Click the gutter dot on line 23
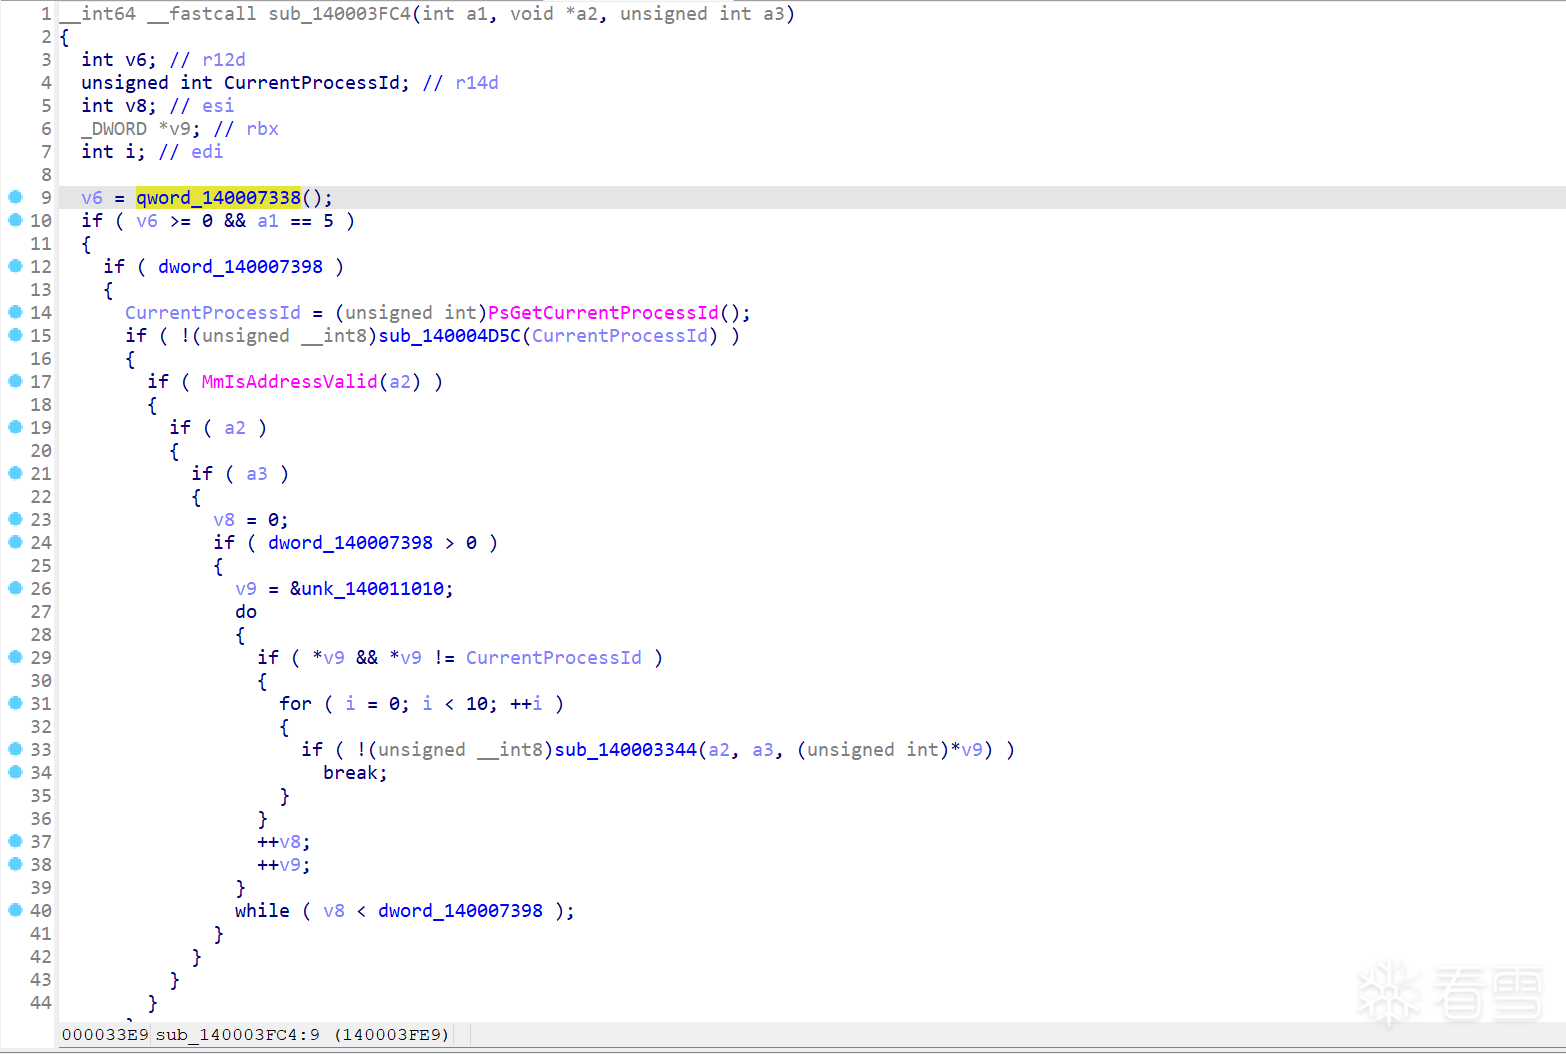 pyautogui.click(x=15, y=519)
